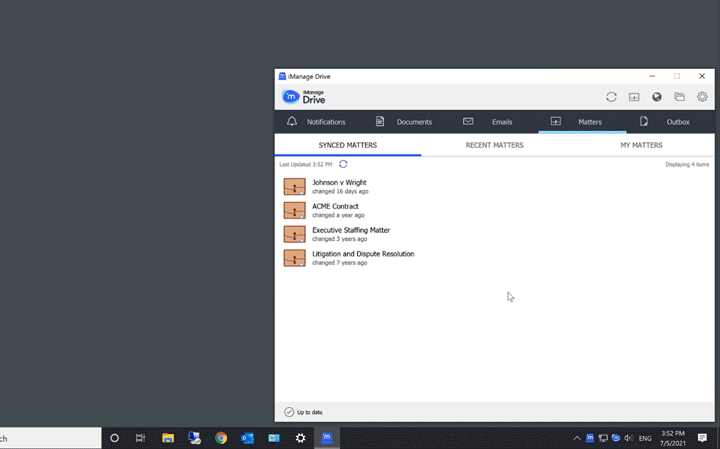Click the Up to date status checkmark

tap(289, 412)
